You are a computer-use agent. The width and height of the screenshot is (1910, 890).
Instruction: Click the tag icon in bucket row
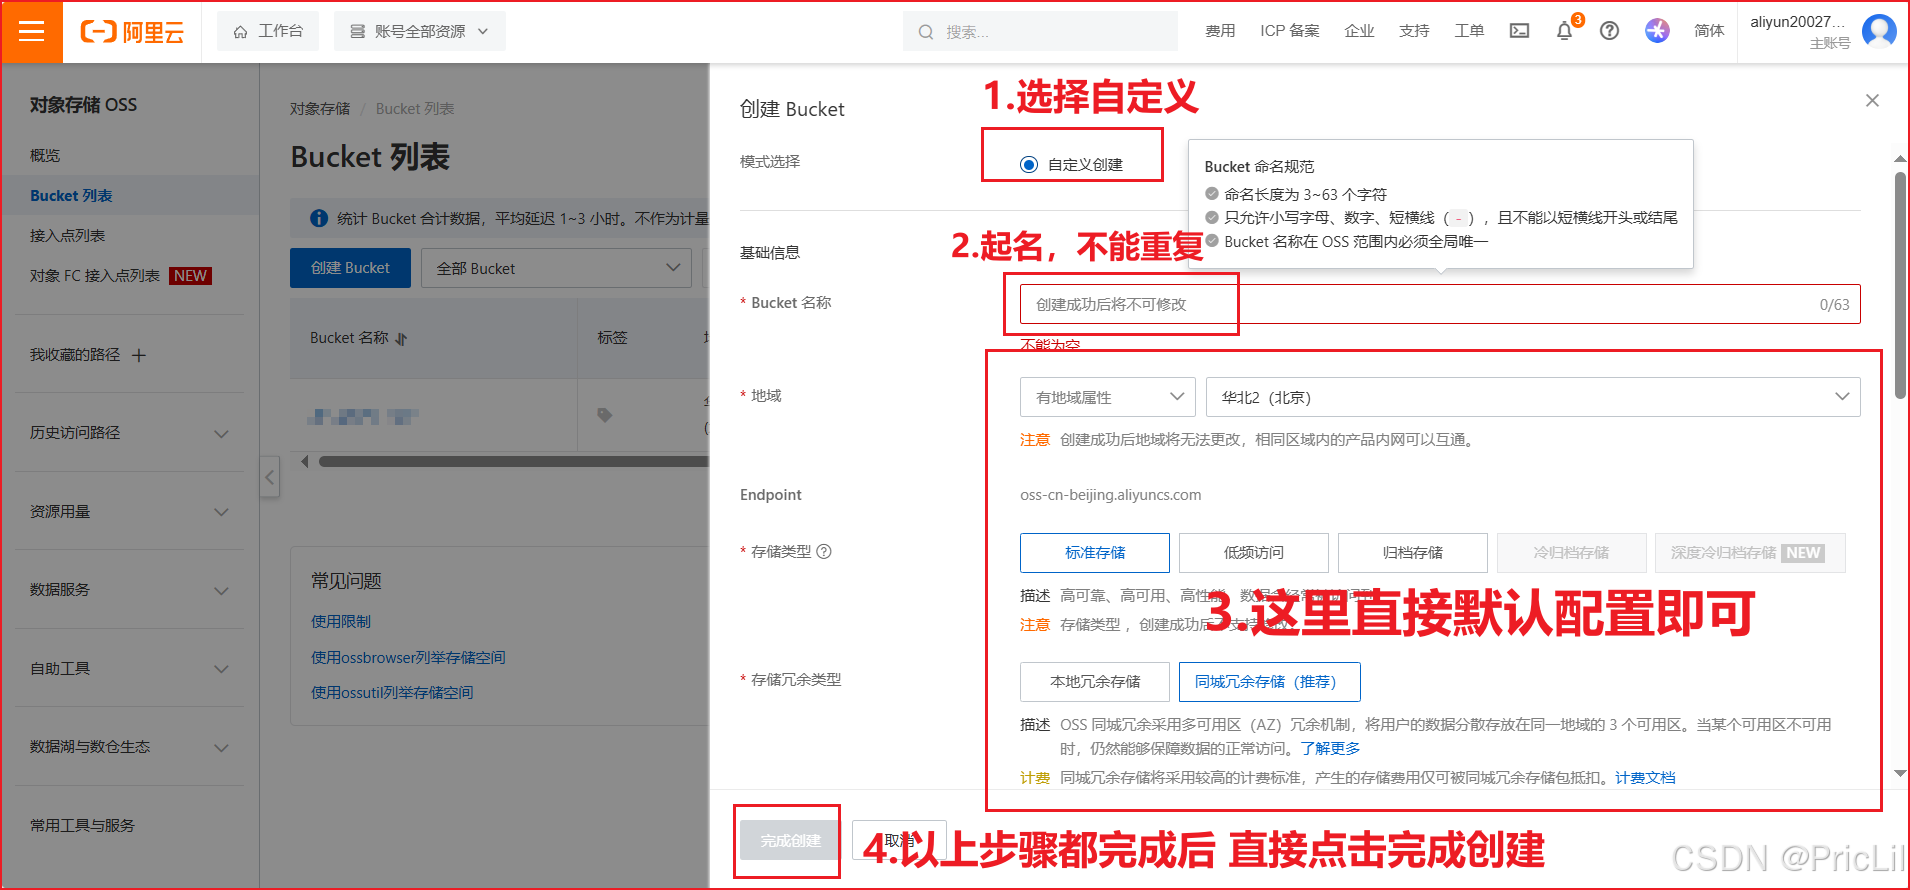tap(604, 415)
